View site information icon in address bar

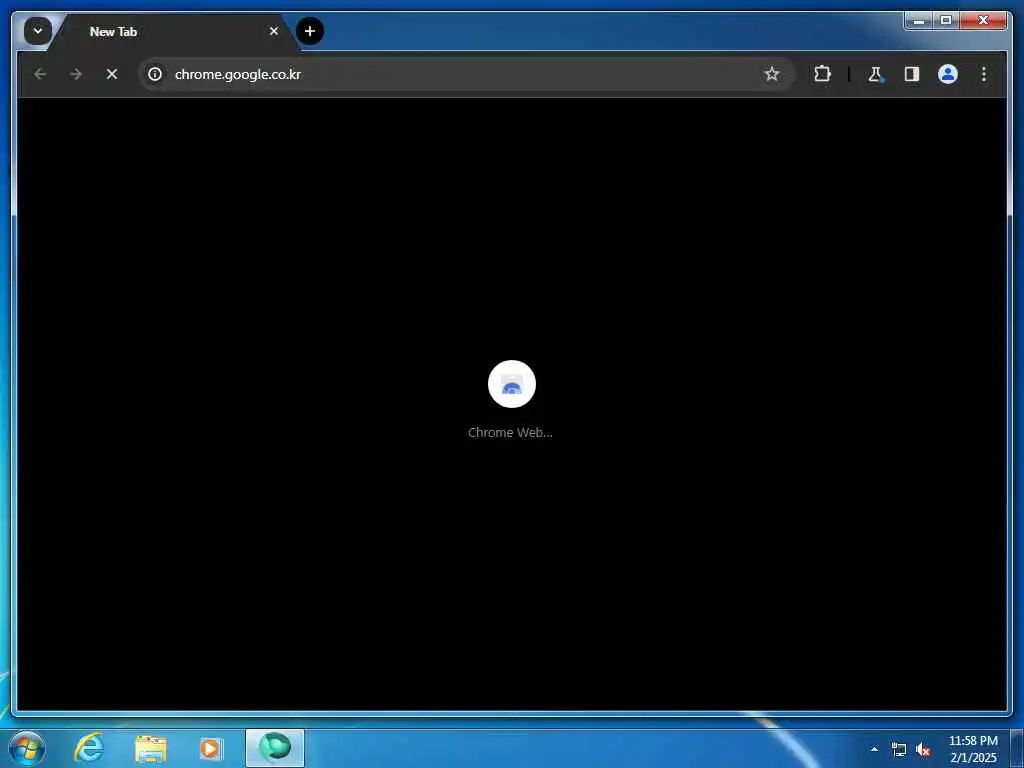(x=155, y=74)
